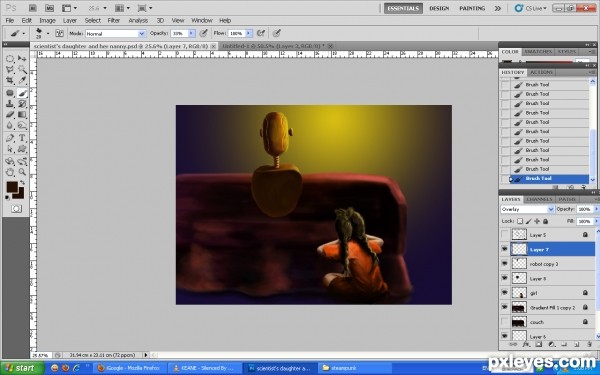Select the Polygonal Lasso tool
Screen dimensions: 600x375
[10, 69]
